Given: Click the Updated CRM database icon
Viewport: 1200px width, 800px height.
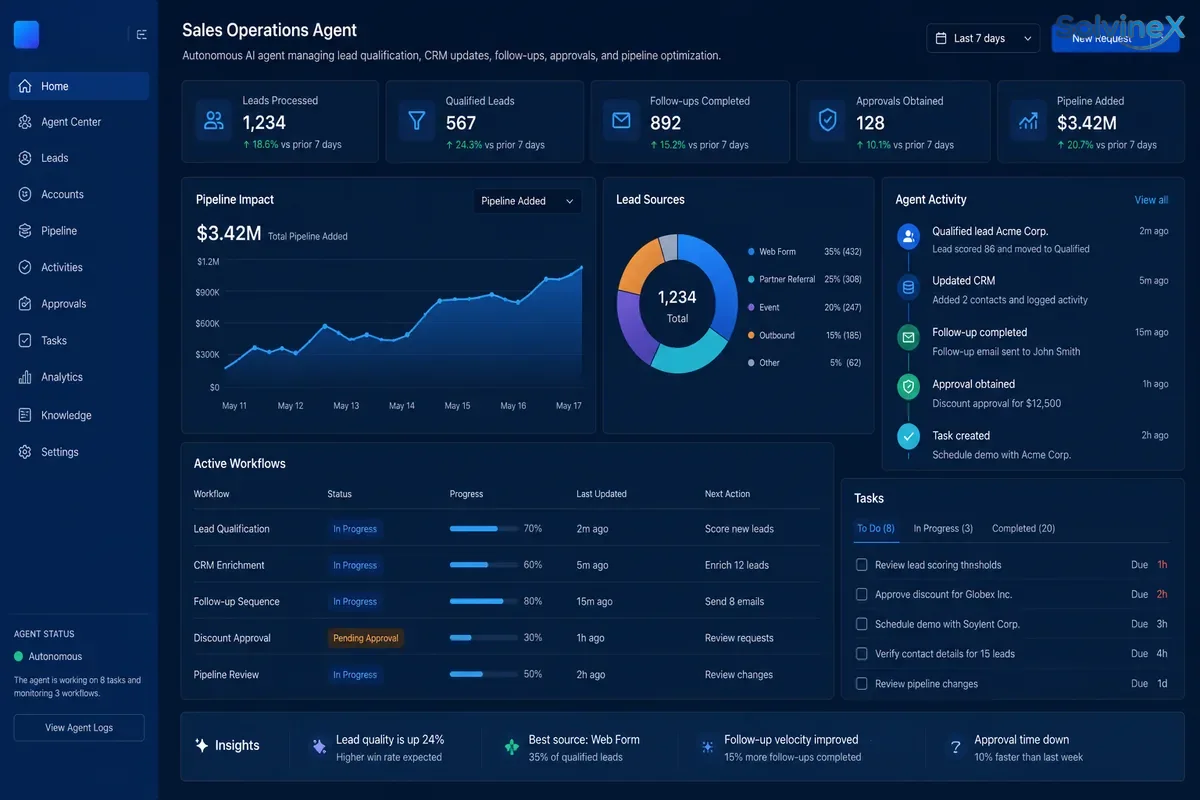Looking at the screenshot, I should tap(908, 287).
